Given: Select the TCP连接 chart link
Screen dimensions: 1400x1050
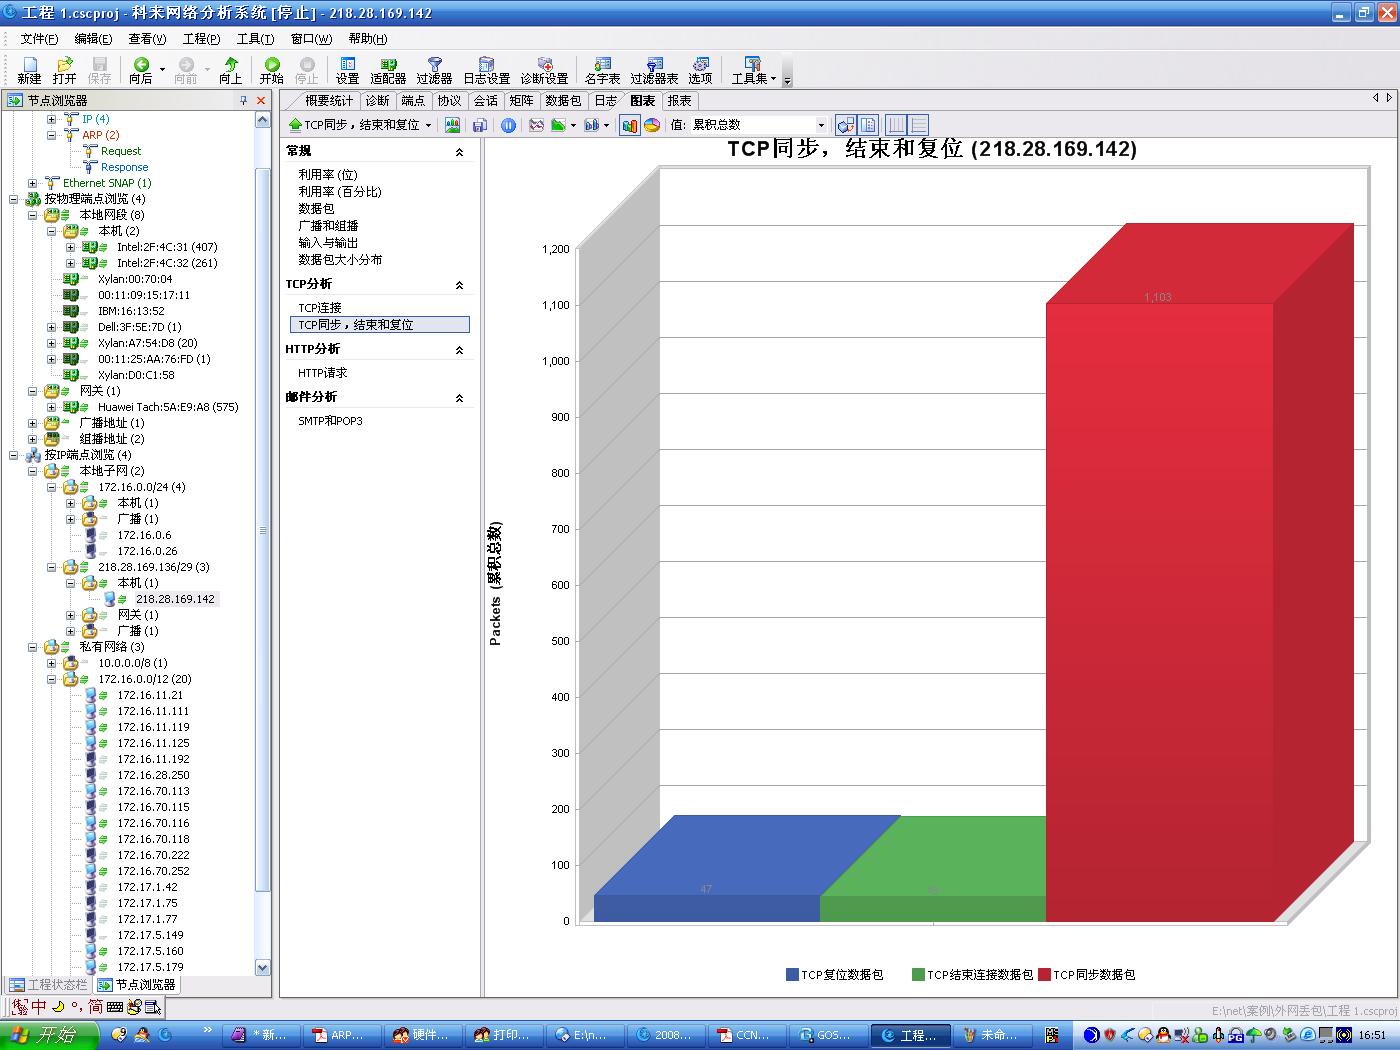Looking at the screenshot, I should click(320, 308).
